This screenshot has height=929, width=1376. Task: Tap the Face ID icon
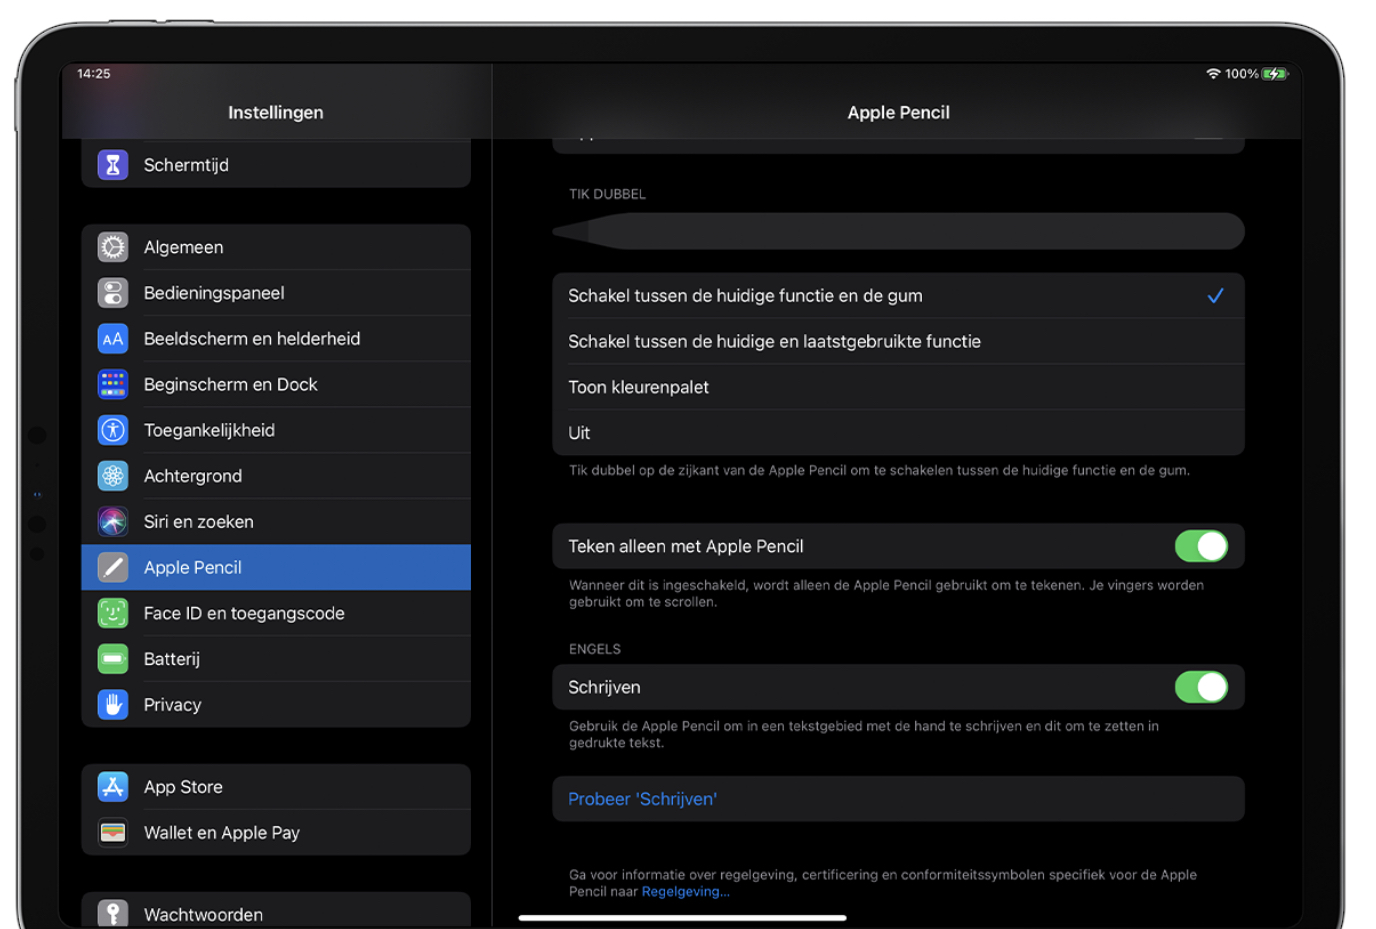pos(113,613)
